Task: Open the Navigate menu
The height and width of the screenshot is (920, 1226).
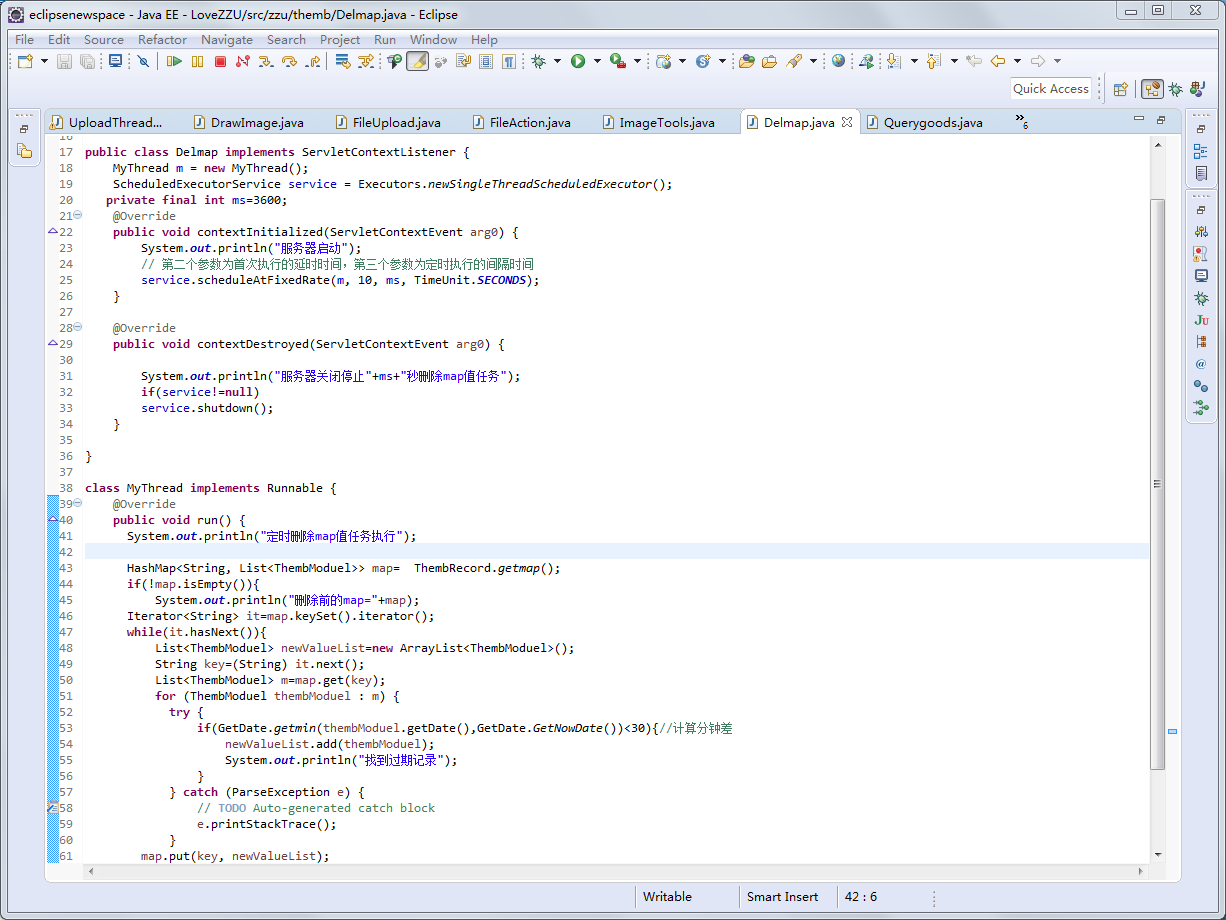Action: pyautogui.click(x=226, y=40)
